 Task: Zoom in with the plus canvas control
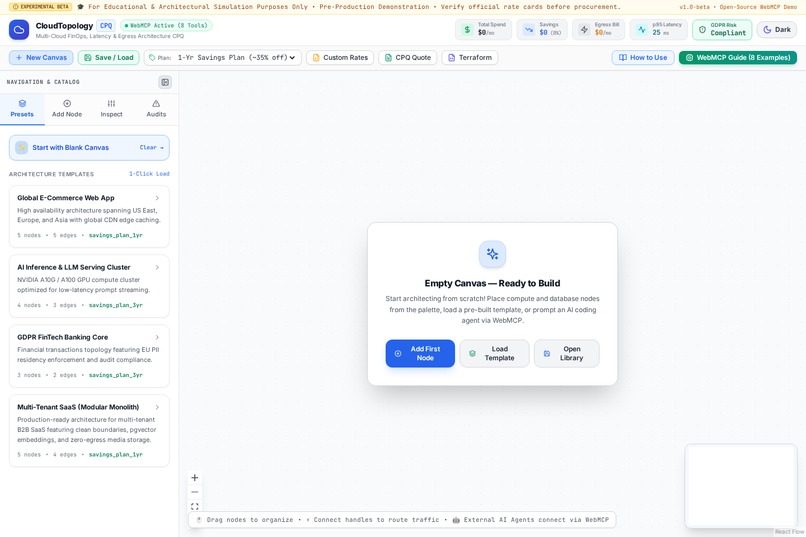point(195,478)
